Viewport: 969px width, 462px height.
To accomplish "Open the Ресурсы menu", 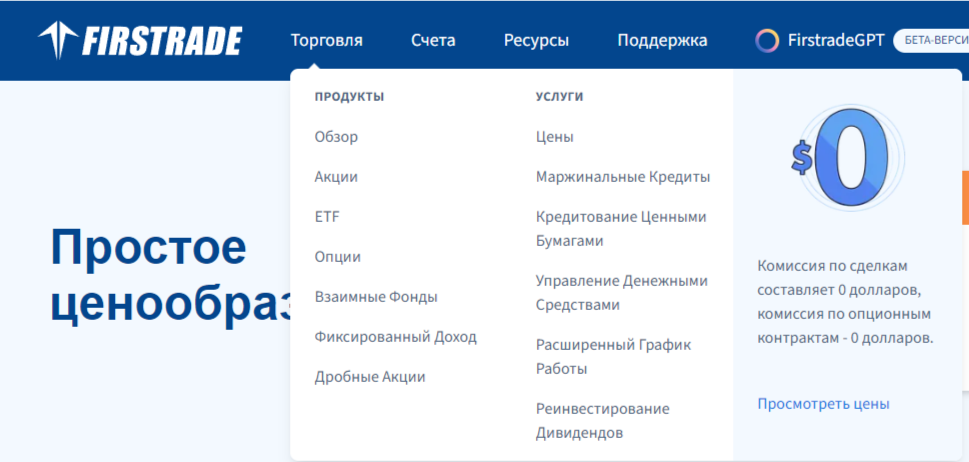I will tap(536, 41).
